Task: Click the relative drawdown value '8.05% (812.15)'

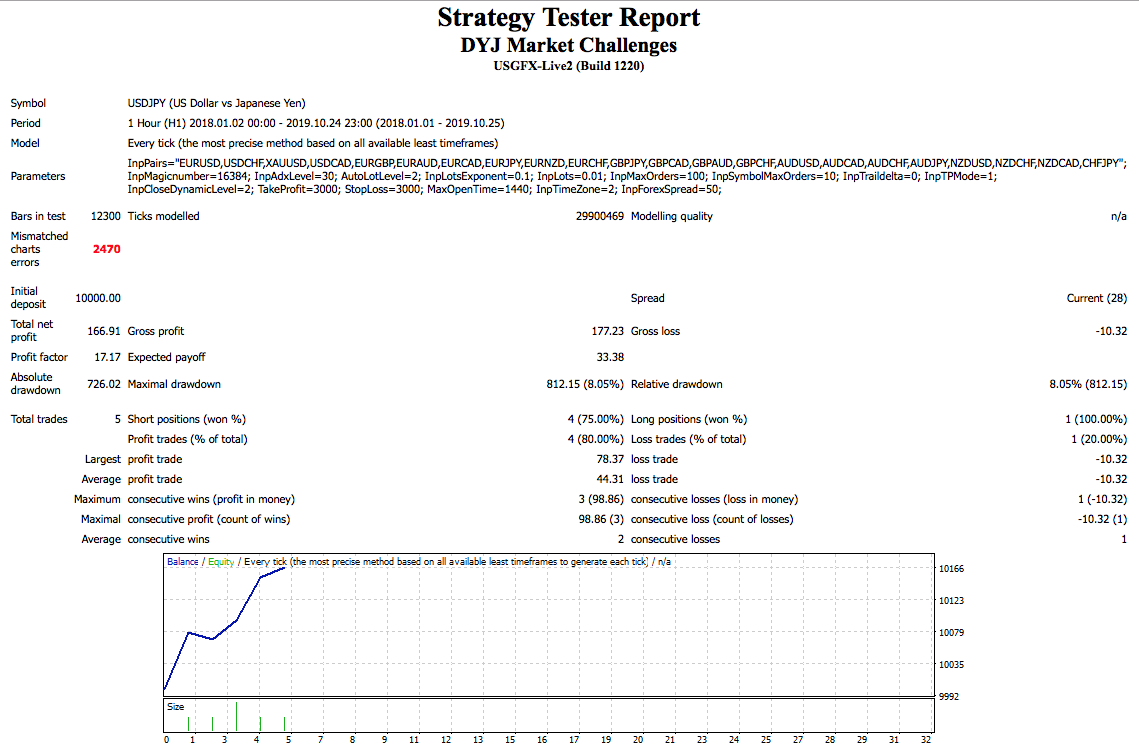Action: (1088, 384)
